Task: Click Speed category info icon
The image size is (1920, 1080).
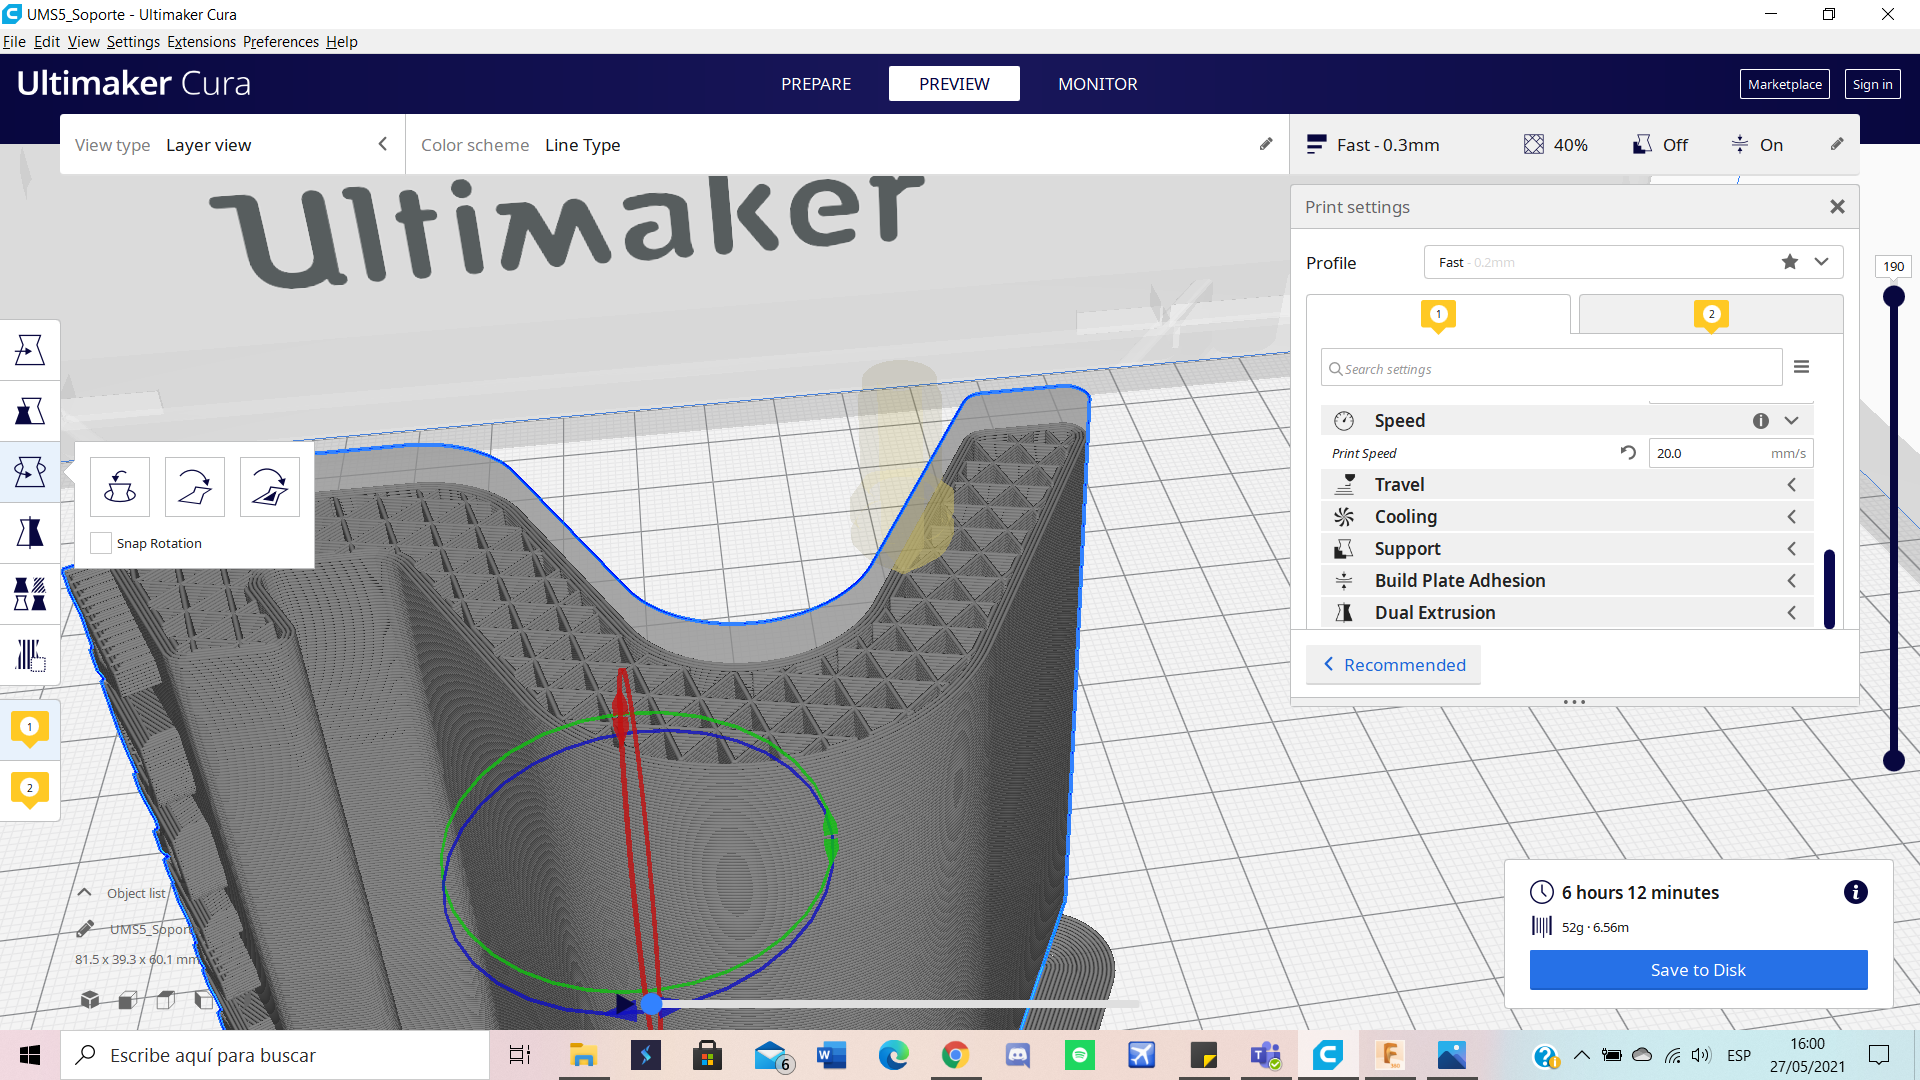Action: (1761, 421)
